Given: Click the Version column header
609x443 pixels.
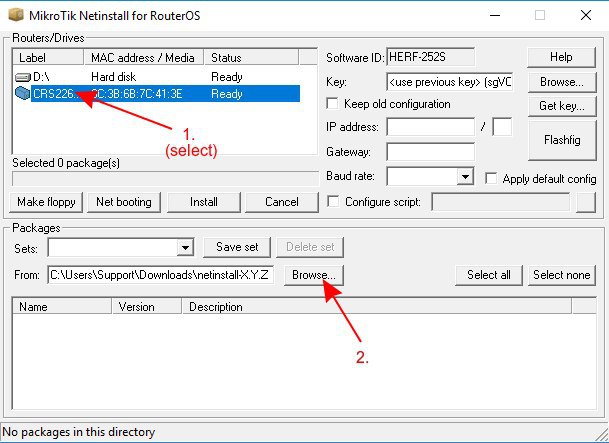Looking at the screenshot, I should [x=147, y=307].
